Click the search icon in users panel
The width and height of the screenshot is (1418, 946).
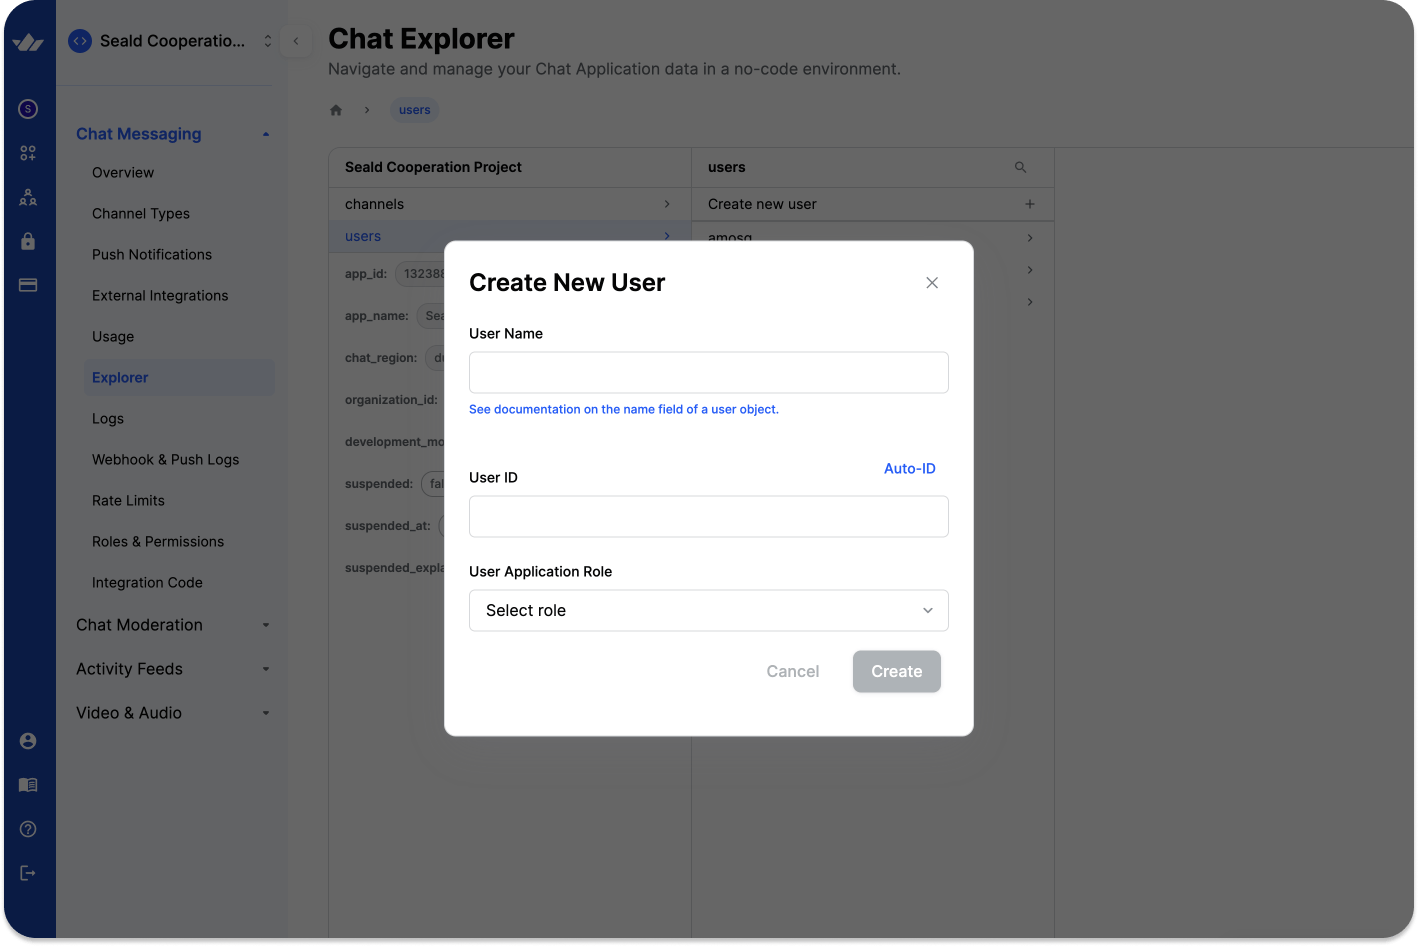pos(1020,167)
